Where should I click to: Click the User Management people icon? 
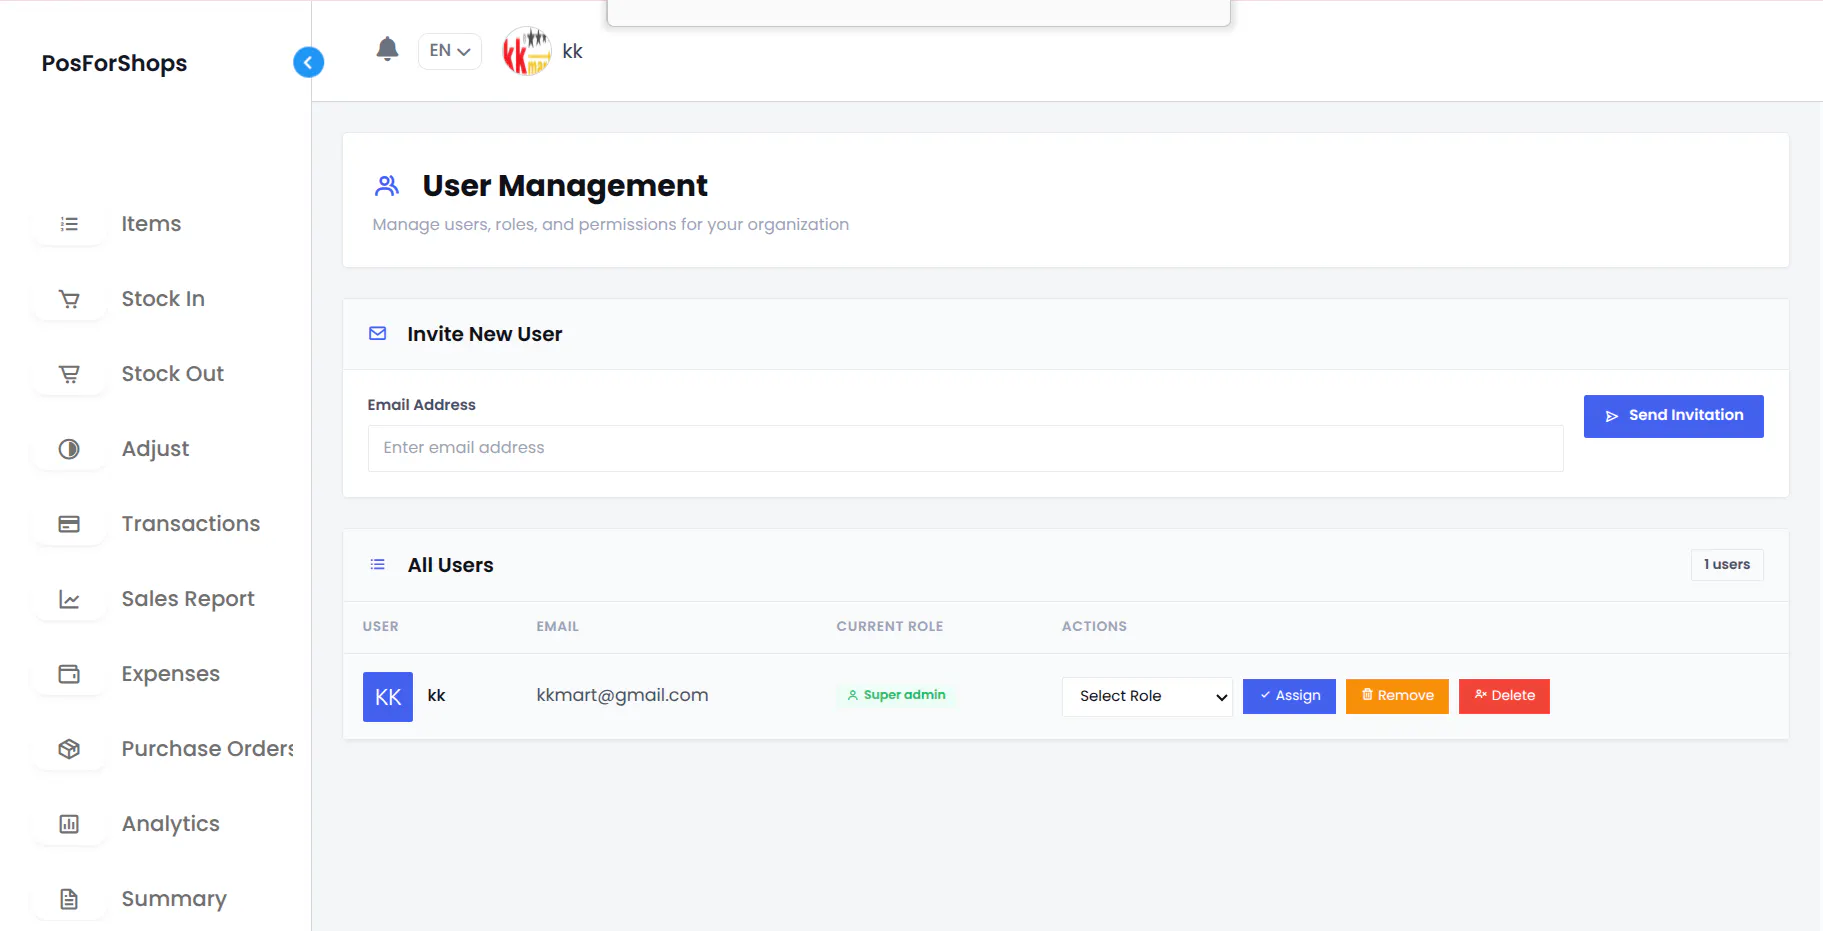click(x=387, y=186)
